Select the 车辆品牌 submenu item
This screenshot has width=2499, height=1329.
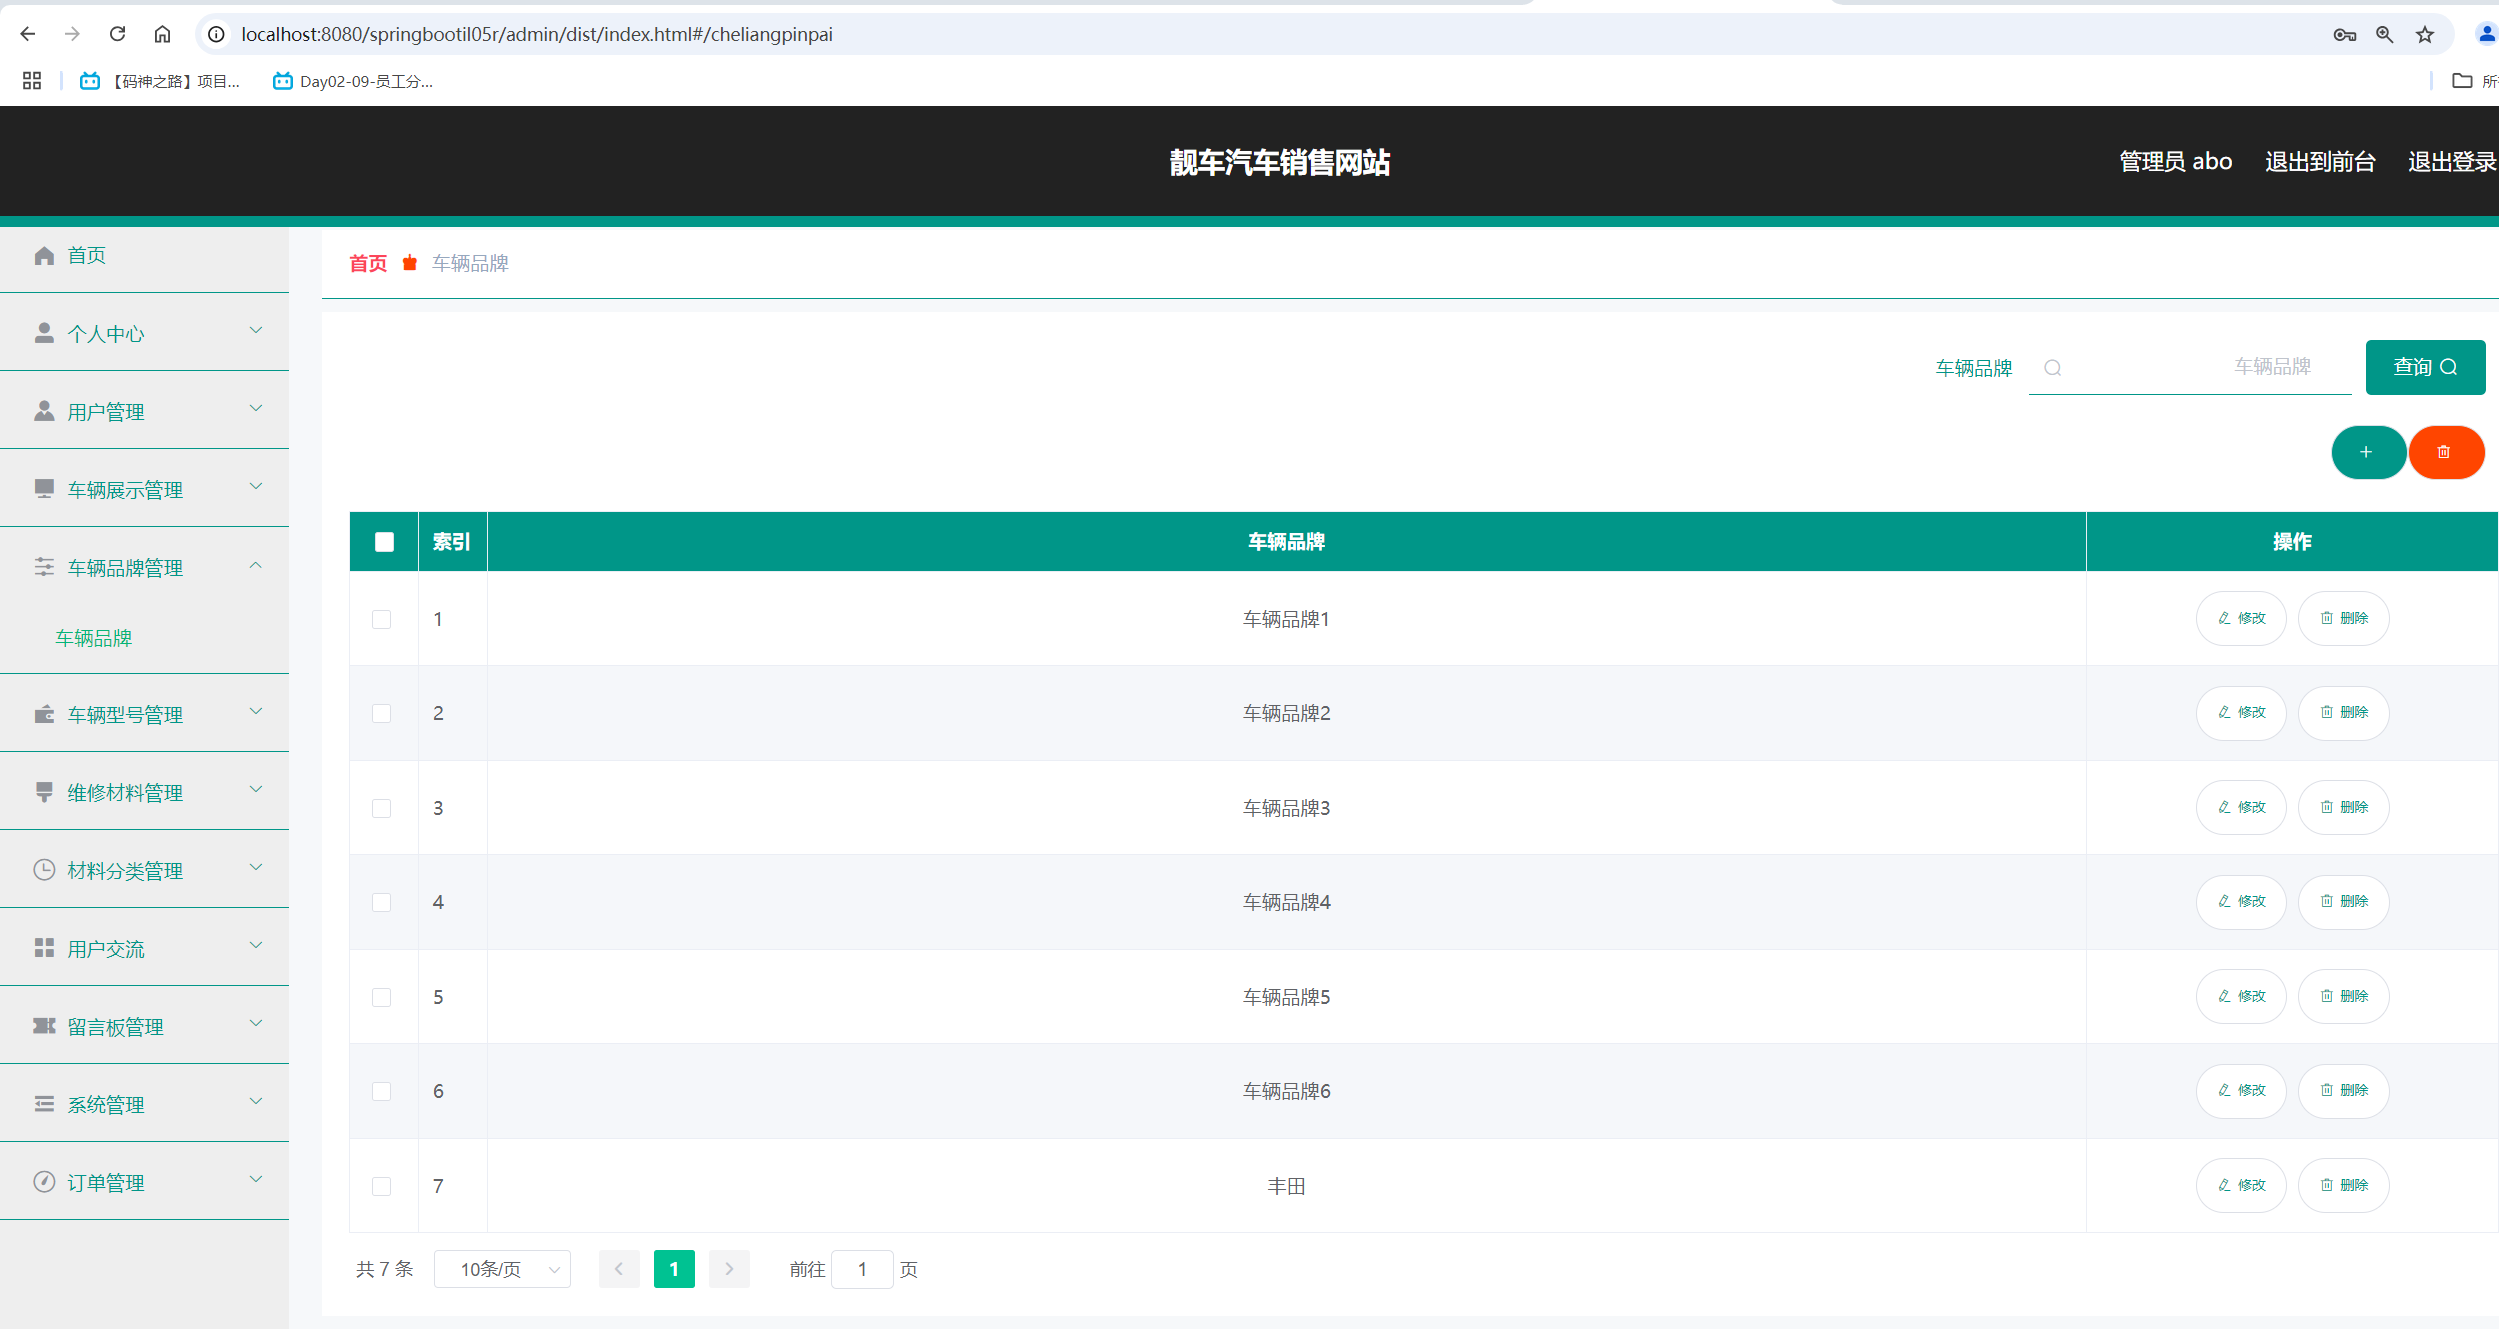[94, 638]
